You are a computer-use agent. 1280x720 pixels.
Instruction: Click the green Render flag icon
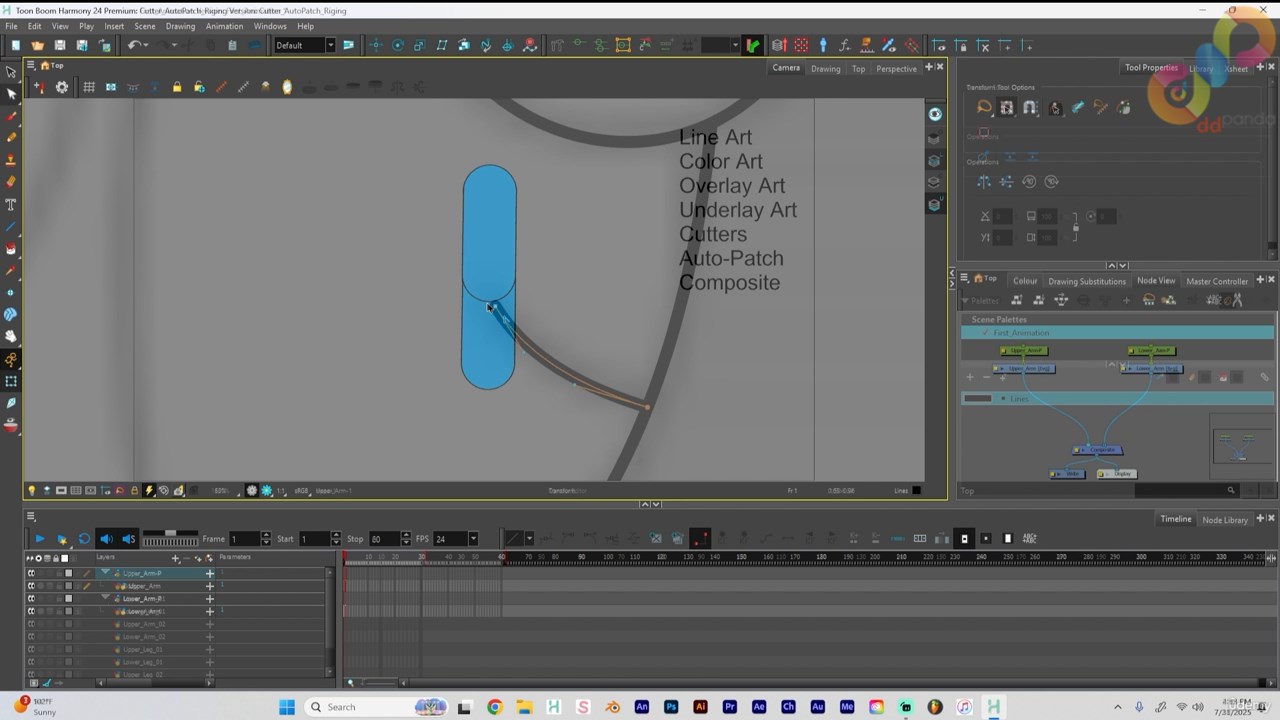[x=752, y=45]
